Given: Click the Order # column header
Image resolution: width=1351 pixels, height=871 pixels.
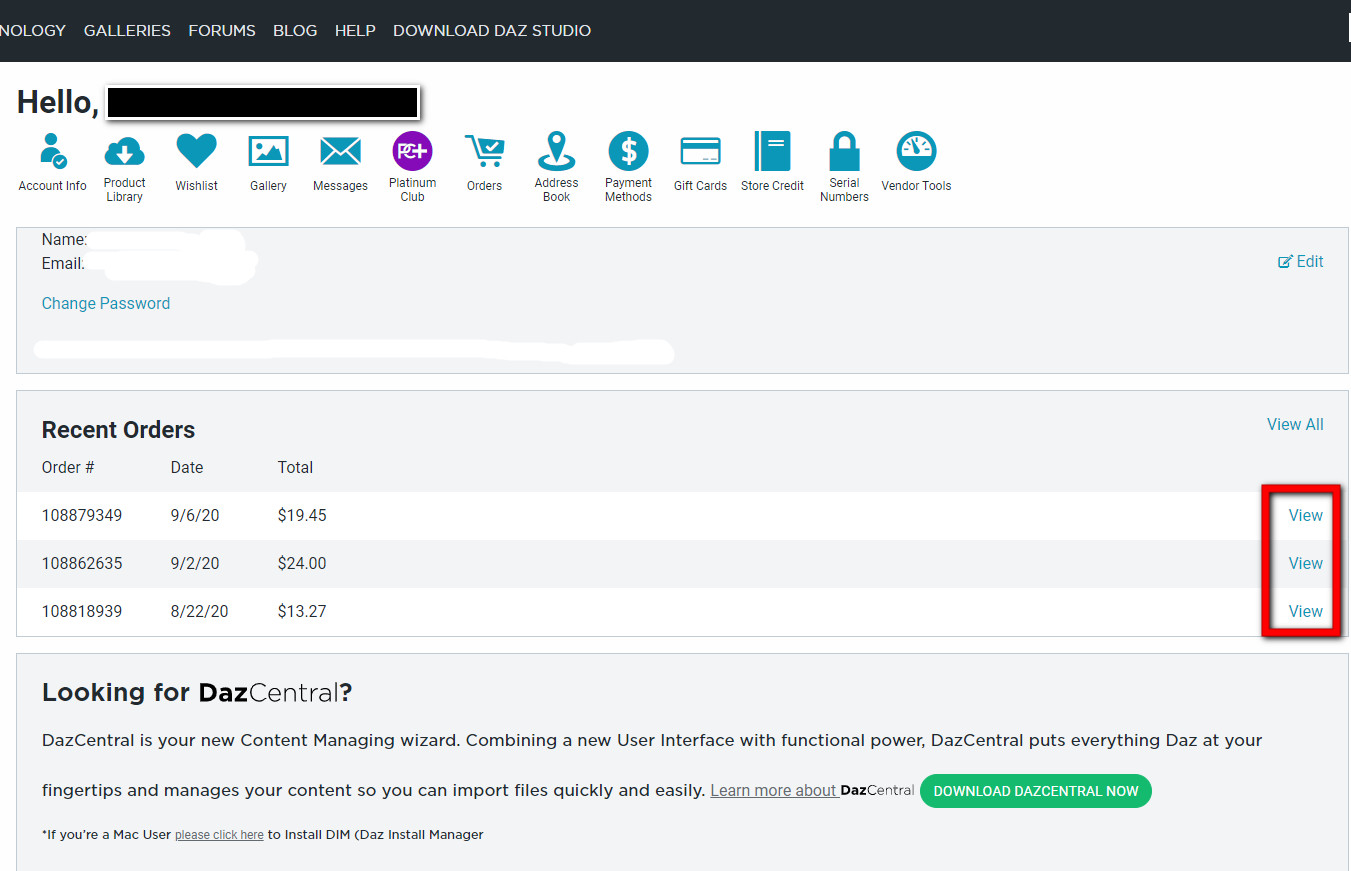Looking at the screenshot, I should pos(68,467).
